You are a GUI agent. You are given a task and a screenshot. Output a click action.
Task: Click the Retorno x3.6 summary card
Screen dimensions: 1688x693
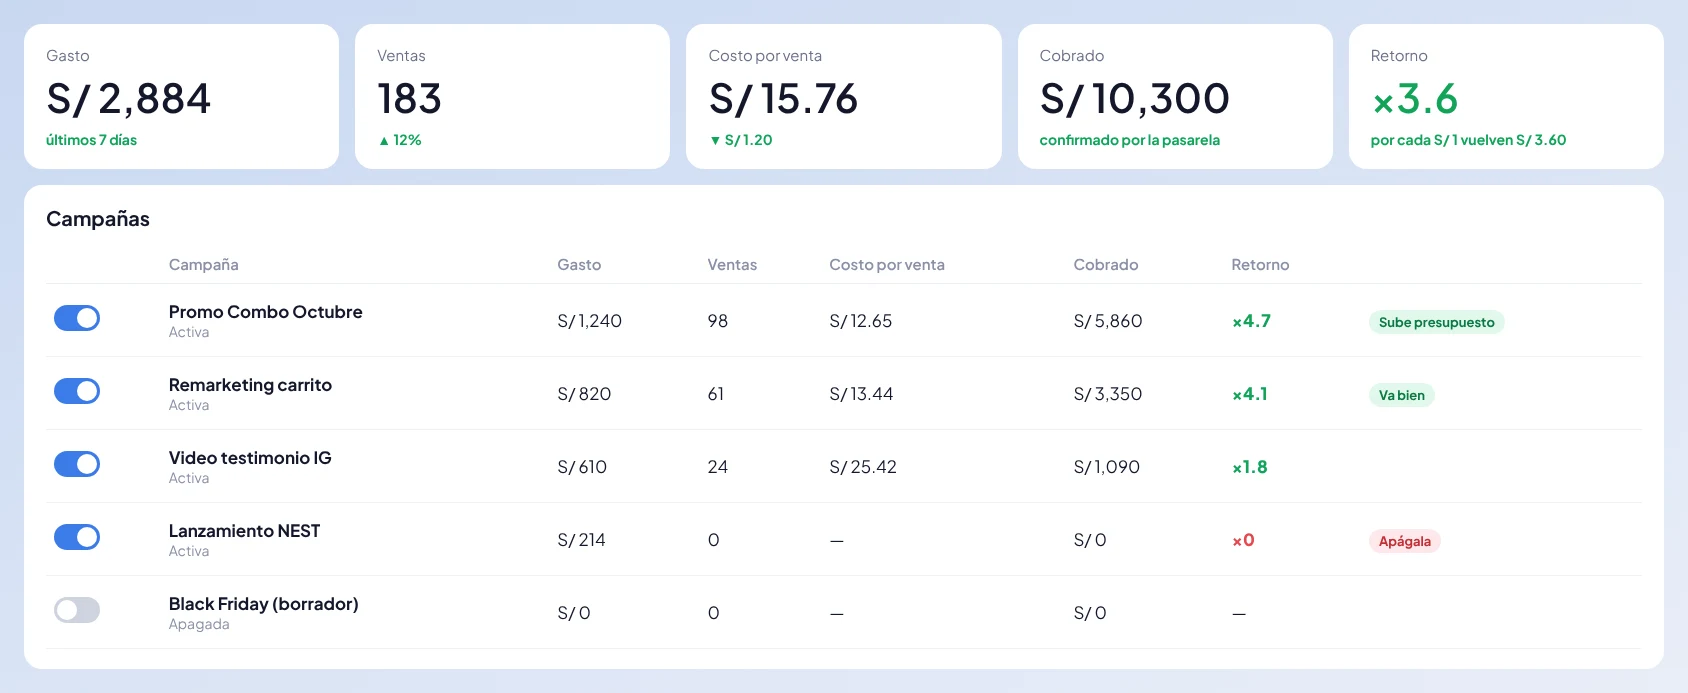pos(1506,97)
